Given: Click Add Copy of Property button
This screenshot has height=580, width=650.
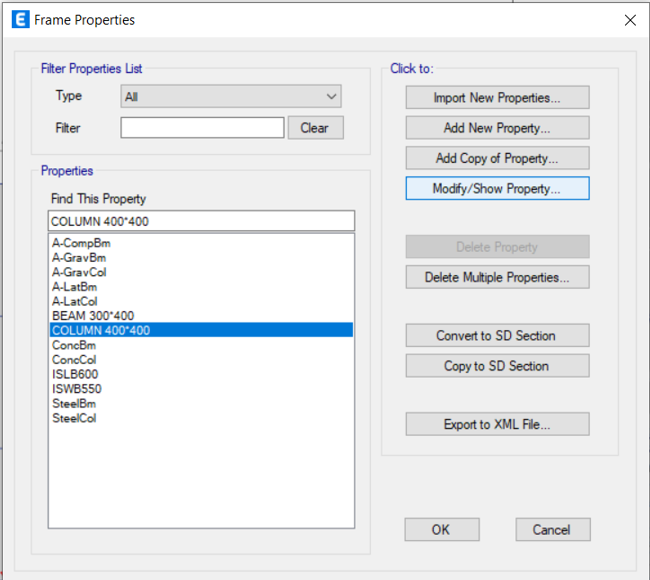Looking at the screenshot, I should [497, 158].
